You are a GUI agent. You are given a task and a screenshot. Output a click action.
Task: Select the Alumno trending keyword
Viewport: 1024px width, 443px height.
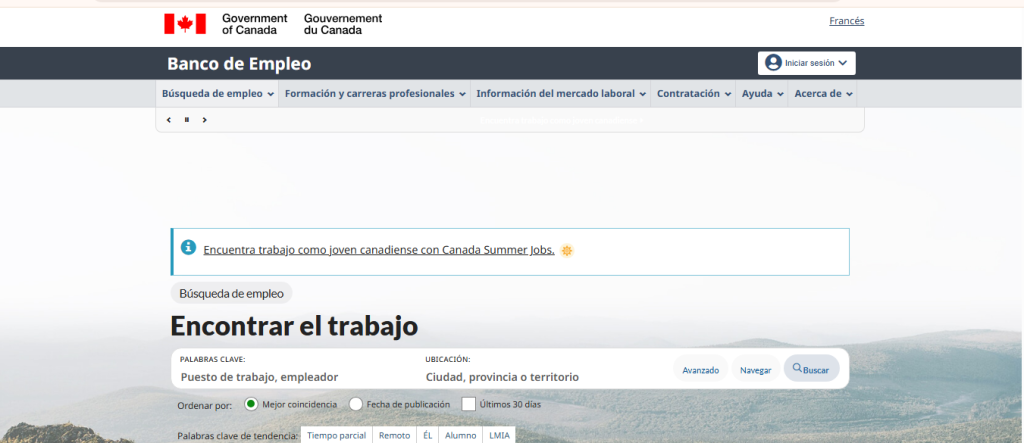460,435
